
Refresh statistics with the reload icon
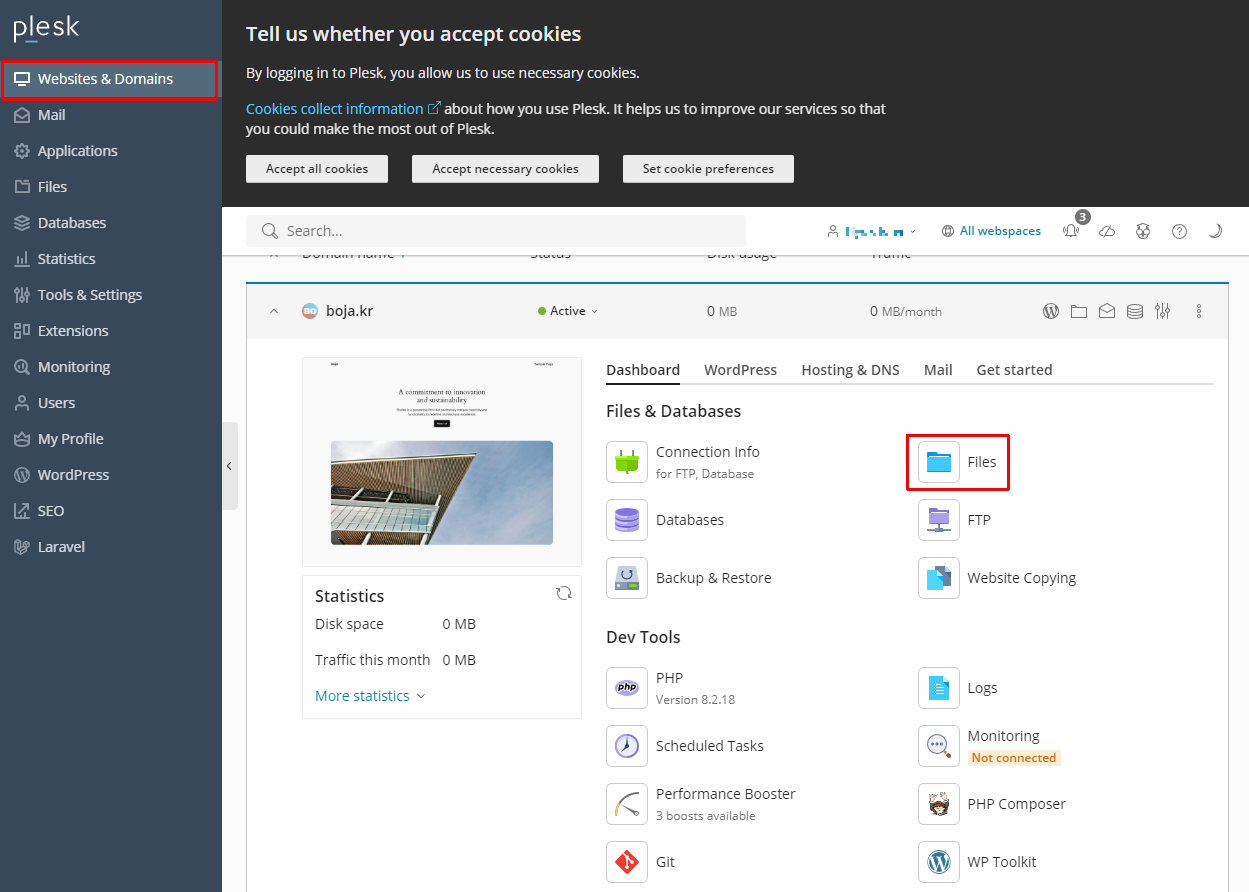[564, 593]
